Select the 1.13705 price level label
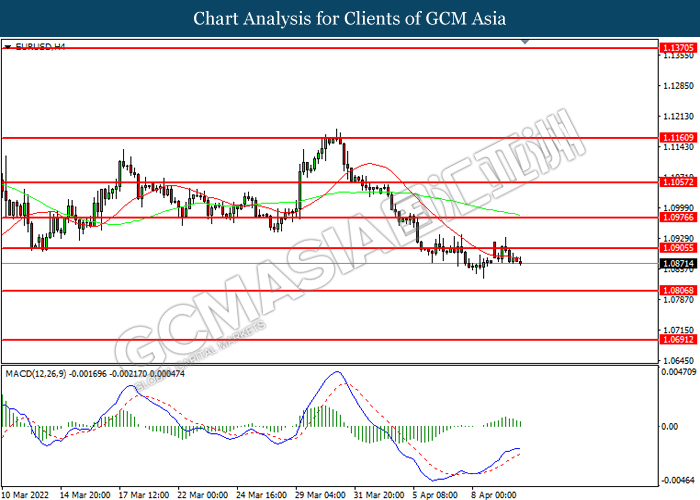 click(x=678, y=47)
